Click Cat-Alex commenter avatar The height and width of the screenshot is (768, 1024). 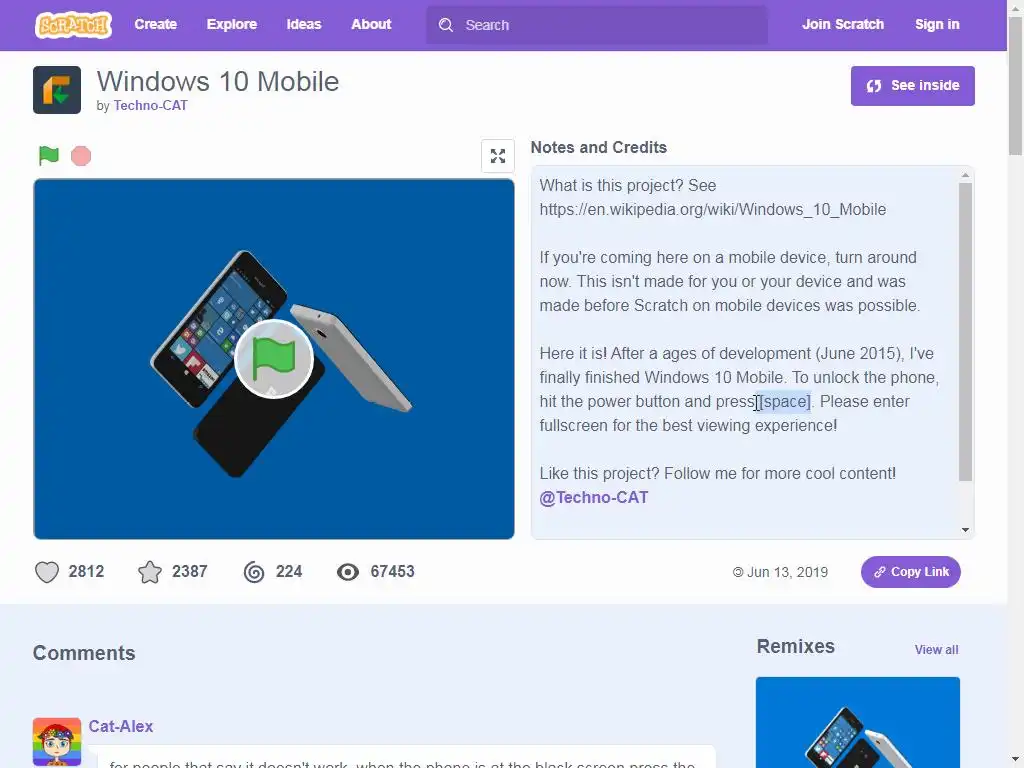pyautogui.click(x=57, y=742)
